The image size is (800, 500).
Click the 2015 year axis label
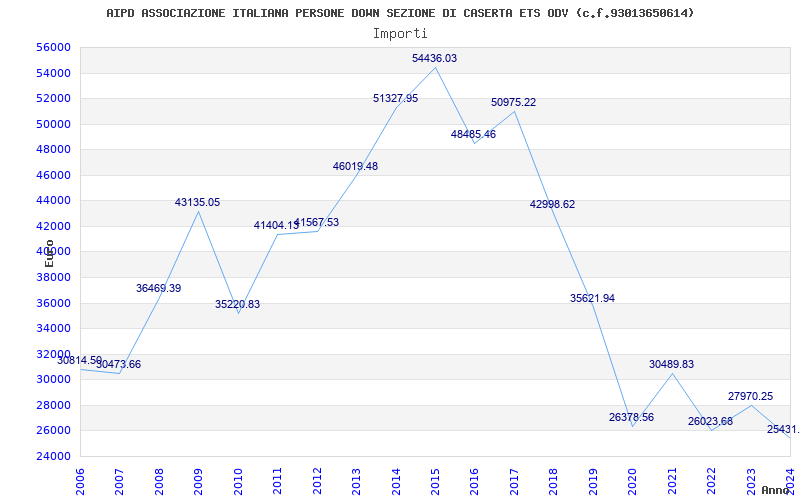[x=435, y=482]
